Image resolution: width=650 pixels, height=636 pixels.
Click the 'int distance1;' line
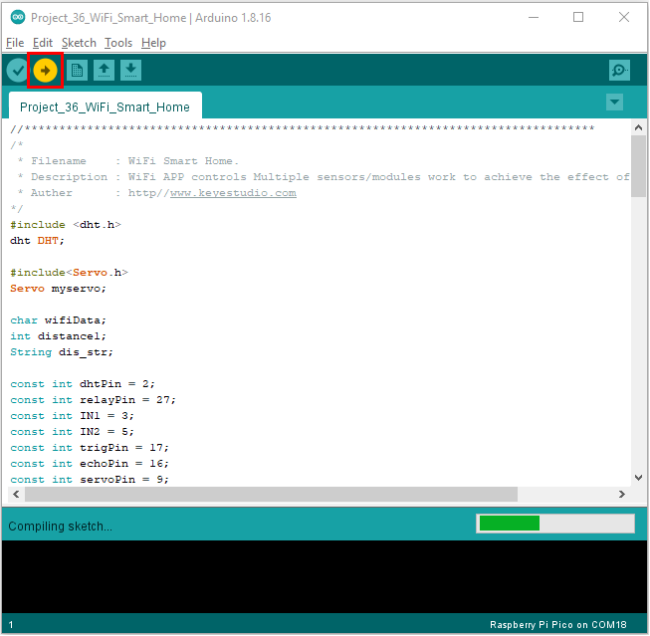click(x=58, y=337)
